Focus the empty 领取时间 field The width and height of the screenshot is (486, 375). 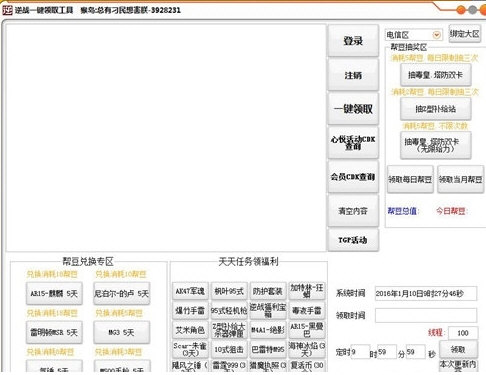[x=426, y=315]
